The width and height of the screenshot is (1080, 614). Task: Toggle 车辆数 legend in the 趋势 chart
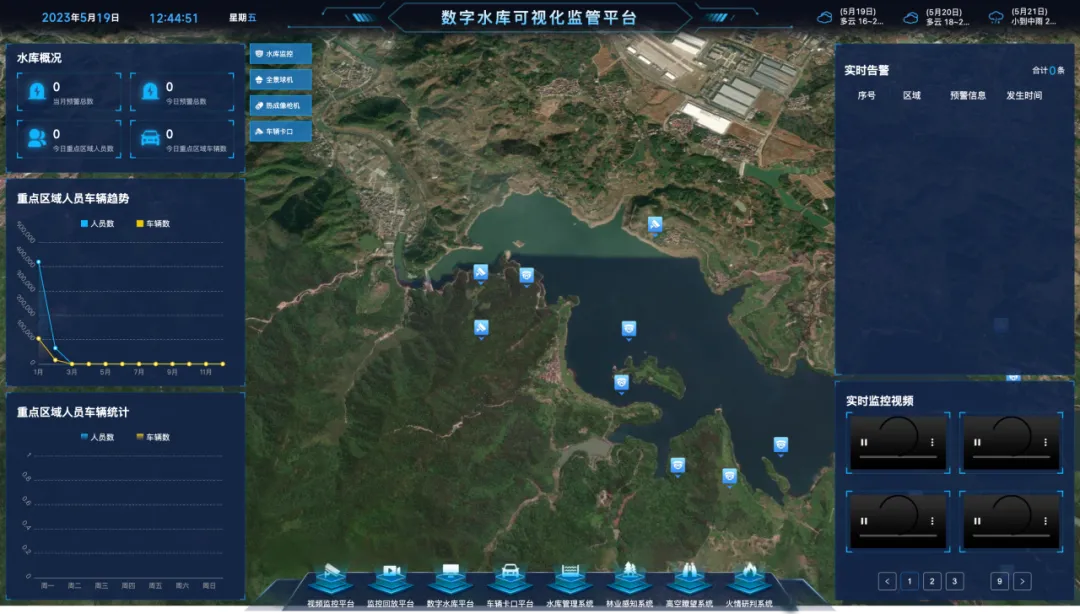[153, 224]
